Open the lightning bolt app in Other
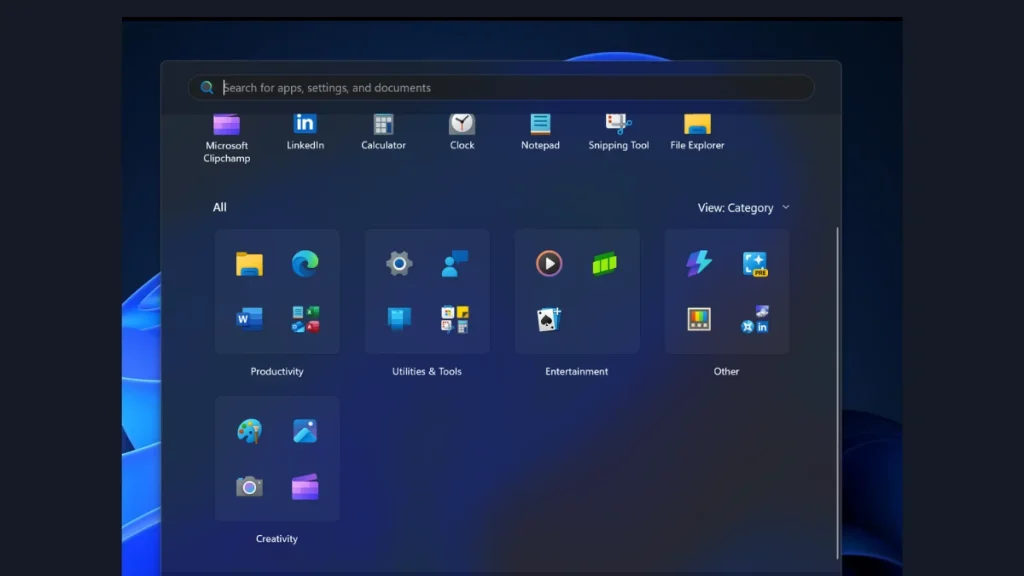This screenshot has width=1024, height=576. click(x=699, y=264)
